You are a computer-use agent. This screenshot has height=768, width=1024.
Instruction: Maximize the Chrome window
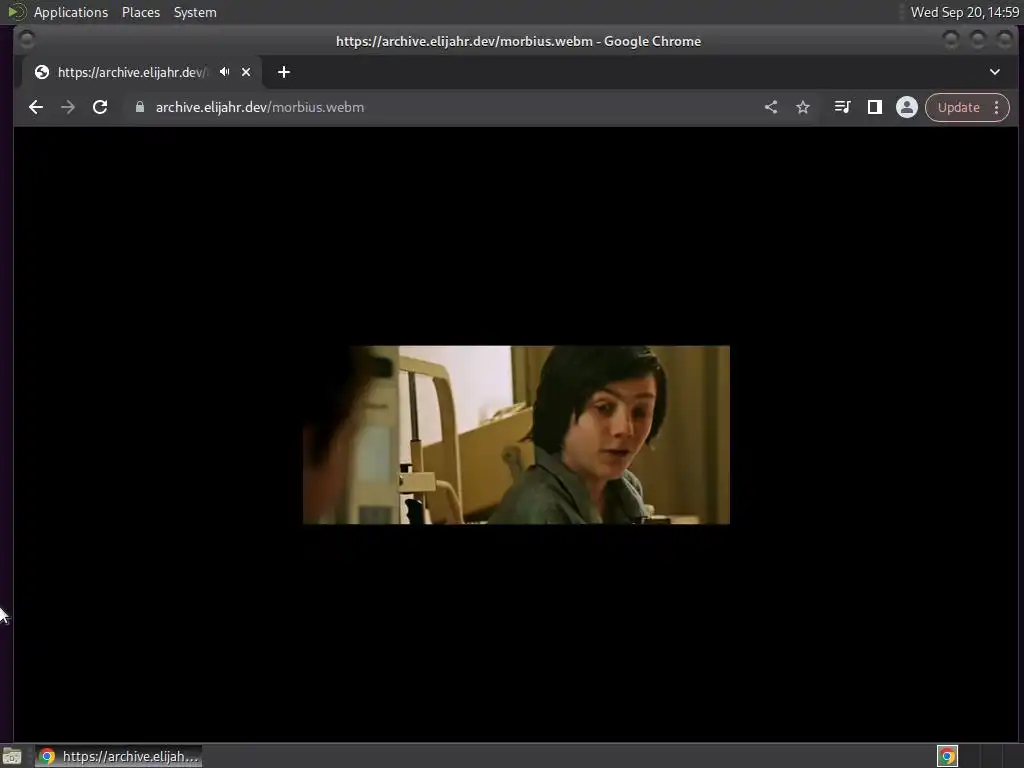tap(978, 40)
